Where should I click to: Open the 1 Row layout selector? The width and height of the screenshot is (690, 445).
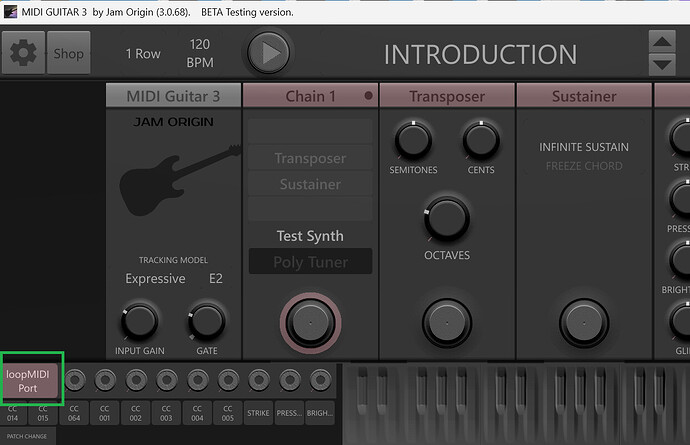coord(143,54)
